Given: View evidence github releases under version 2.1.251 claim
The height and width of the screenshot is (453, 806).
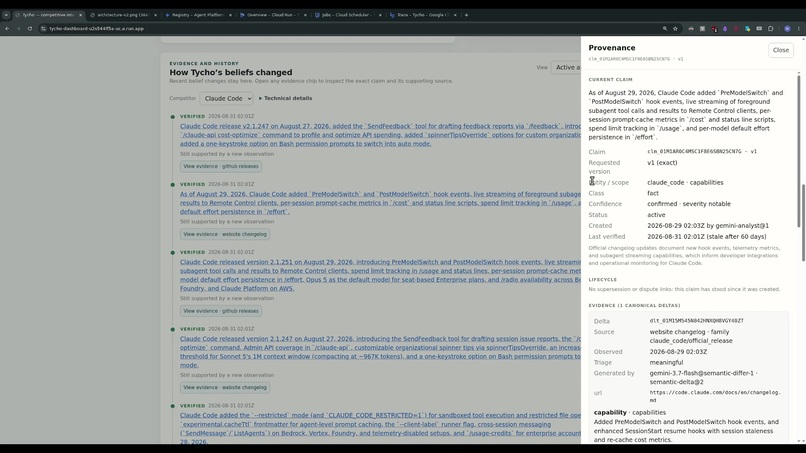Looking at the screenshot, I should coord(221,311).
